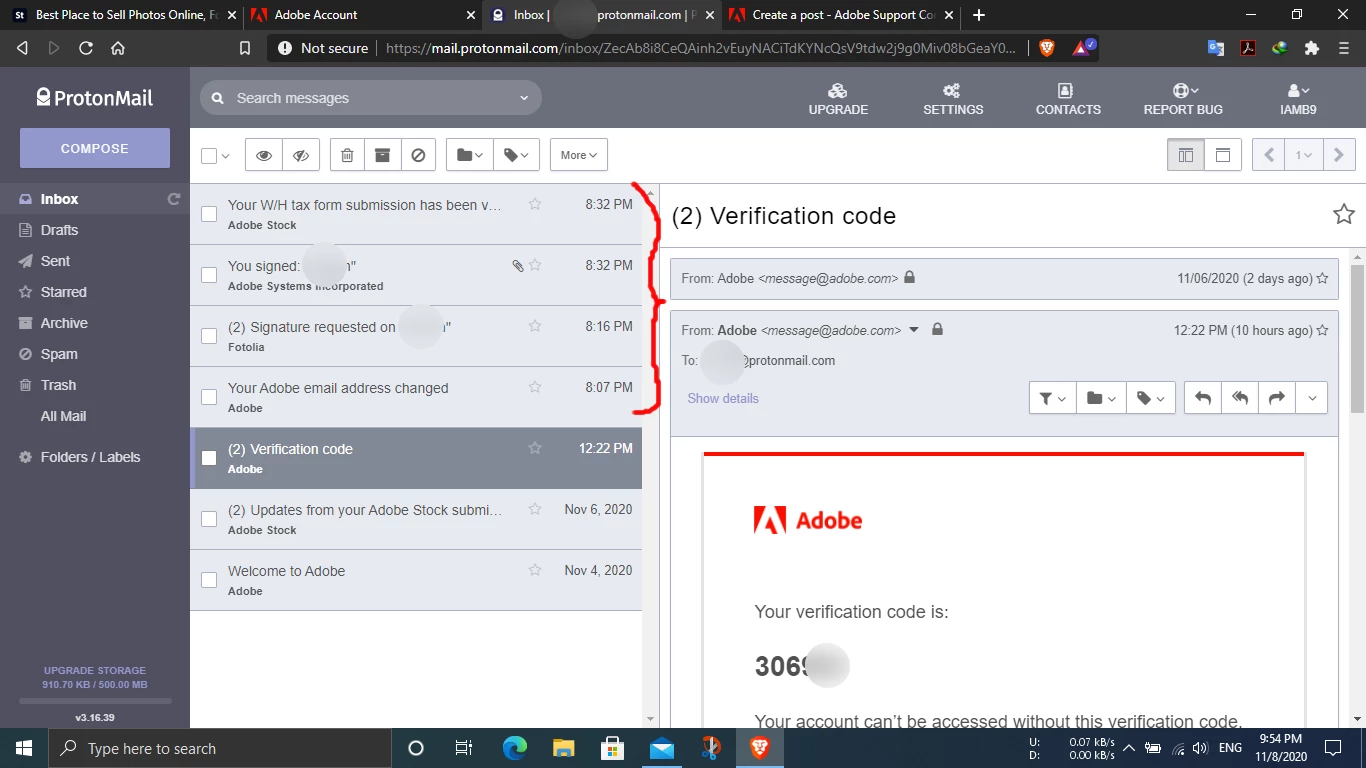Move the message to trash with the toolbar bin icon
The image size is (1366, 768).
pos(347,155)
